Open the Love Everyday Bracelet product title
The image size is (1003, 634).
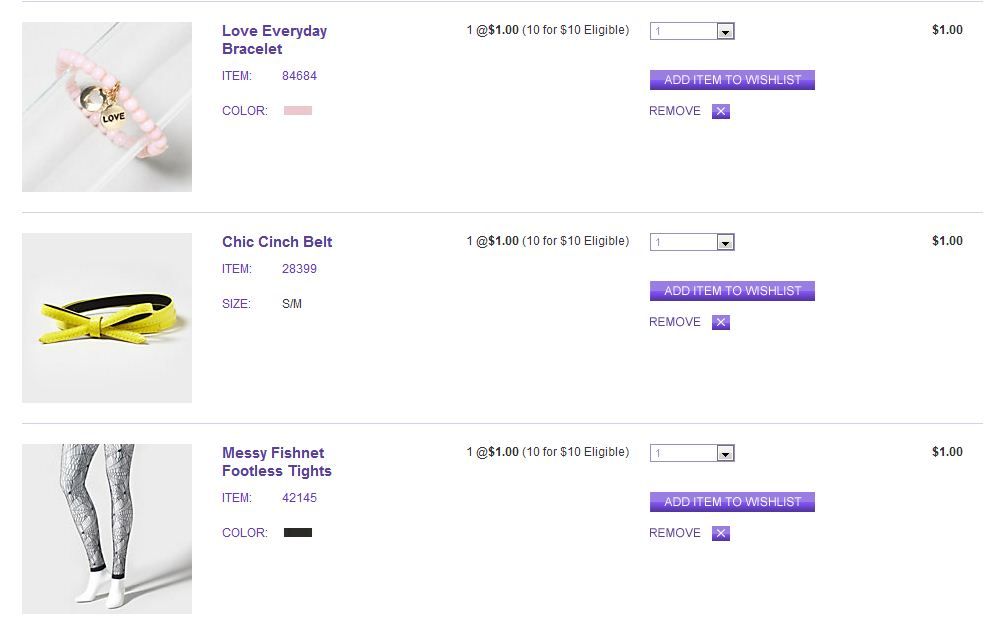click(x=273, y=40)
